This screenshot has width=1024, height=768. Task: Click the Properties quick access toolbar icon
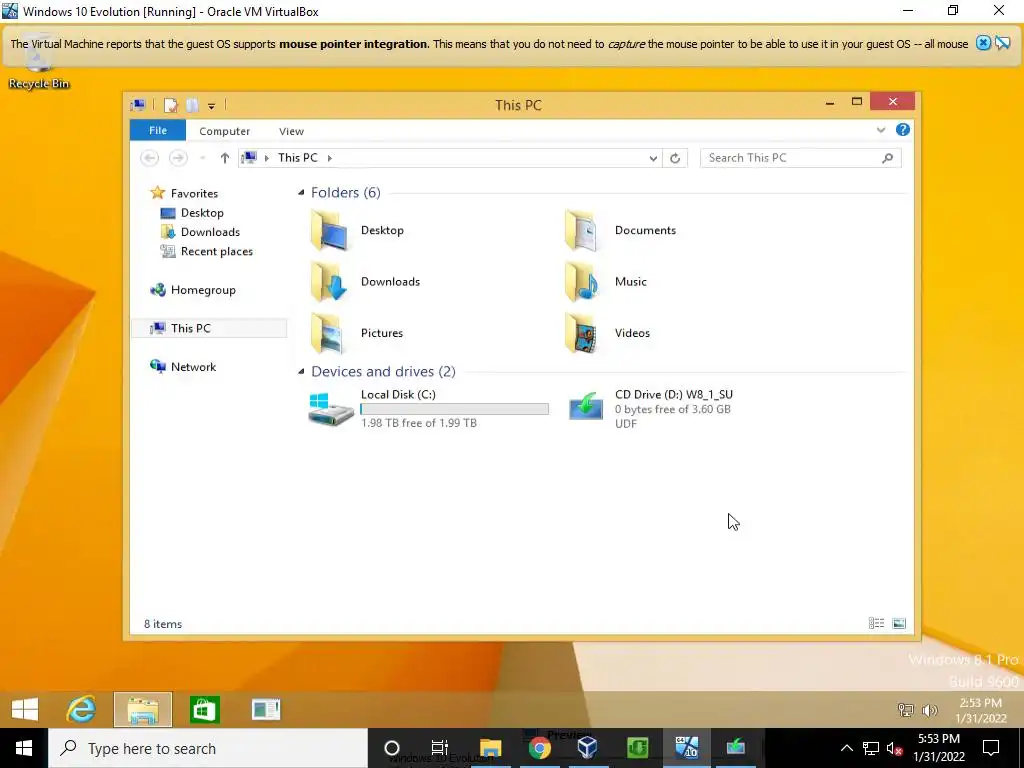[x=171, y=105]
